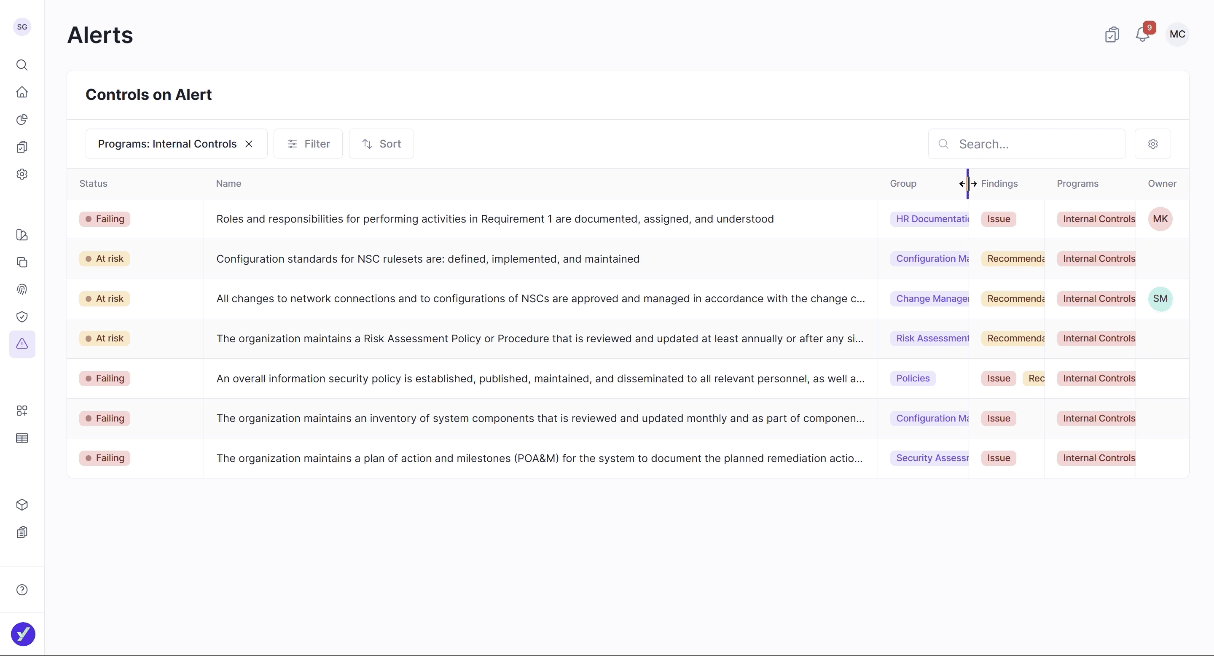The height and width of the screenshot is (656, 1214).
Task: Click Internal Controls tag in HR Documentation row
Action: (1097, 219)
